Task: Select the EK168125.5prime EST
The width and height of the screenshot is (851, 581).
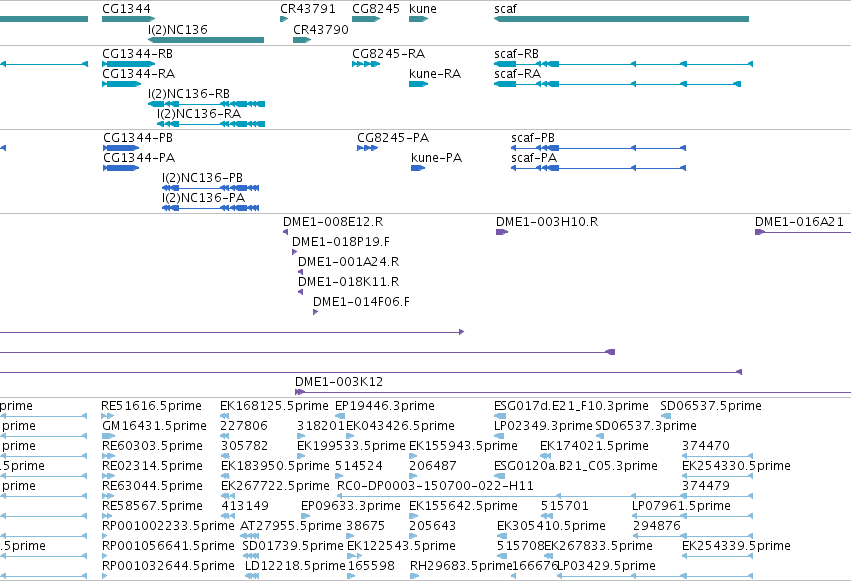Action: point(225,416)
